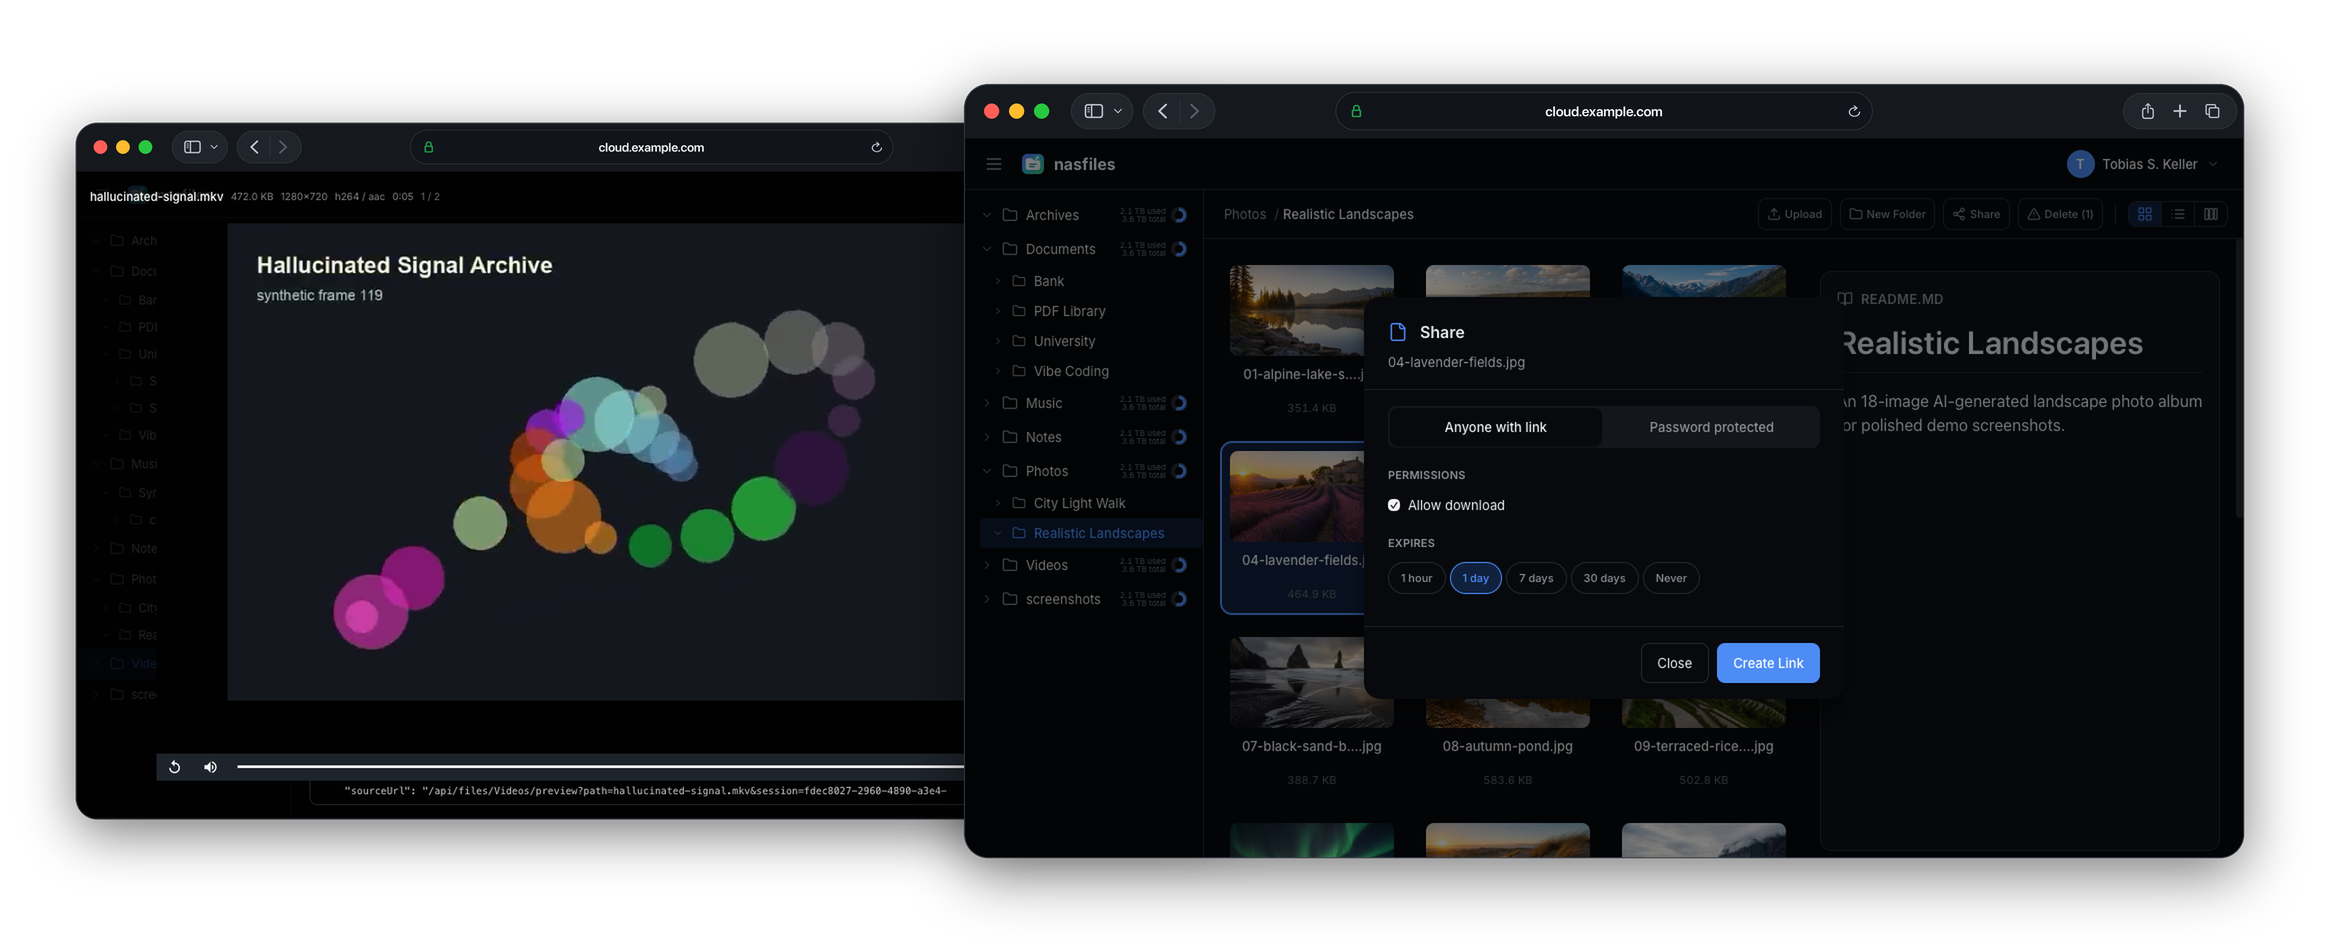This screenshot has height=942, width=2328.
Task: Click the Delete (1) button
Action: coord(2060,214)
